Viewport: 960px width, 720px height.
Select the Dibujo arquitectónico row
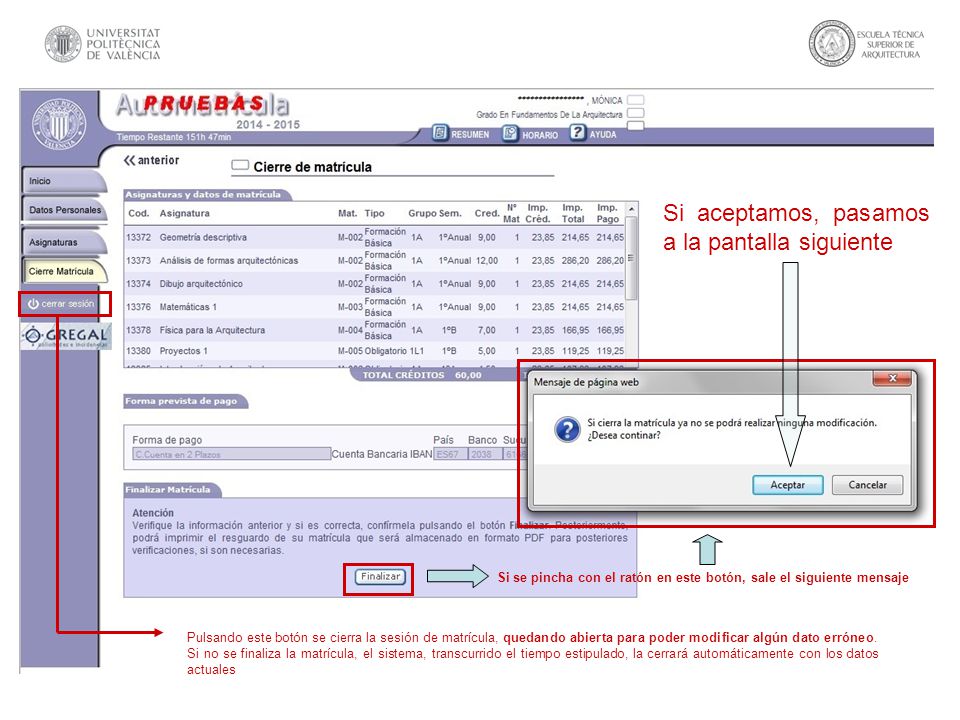375,284
